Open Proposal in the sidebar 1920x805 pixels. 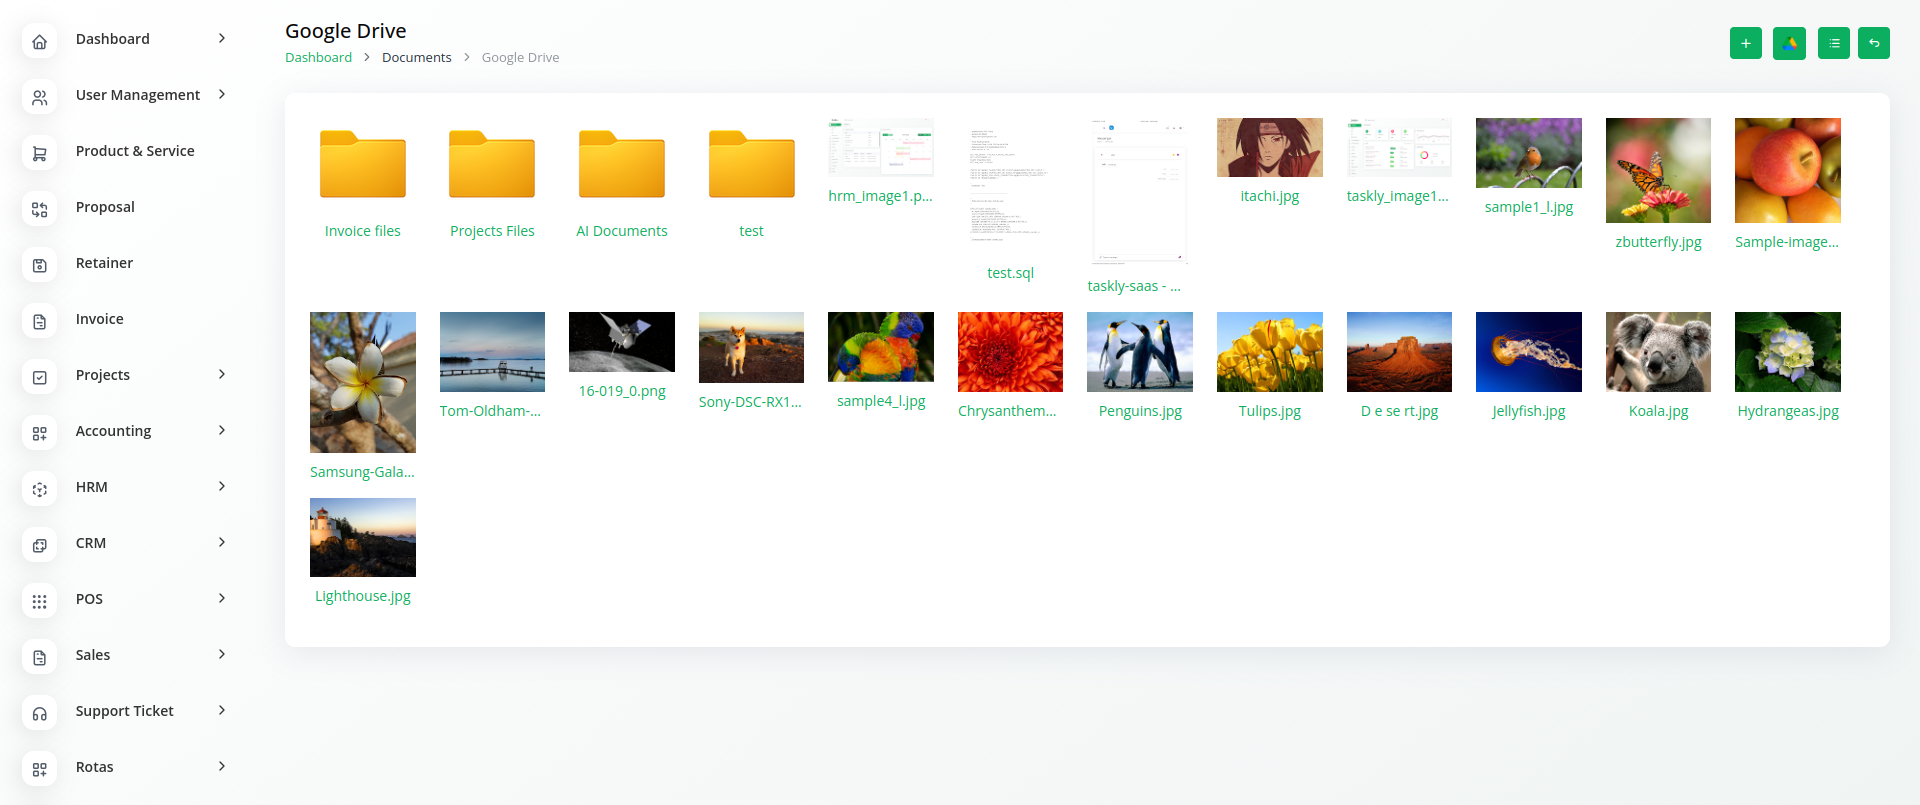[105, 207]
